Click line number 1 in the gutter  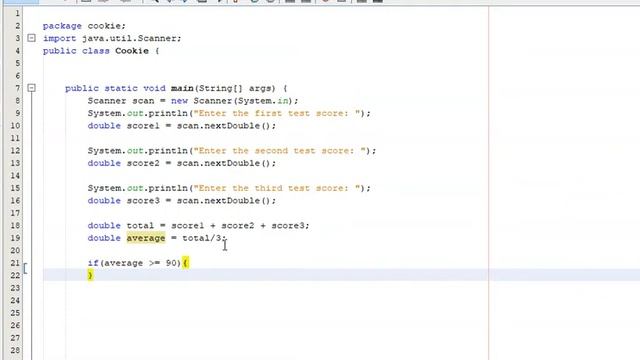point(17,13)
